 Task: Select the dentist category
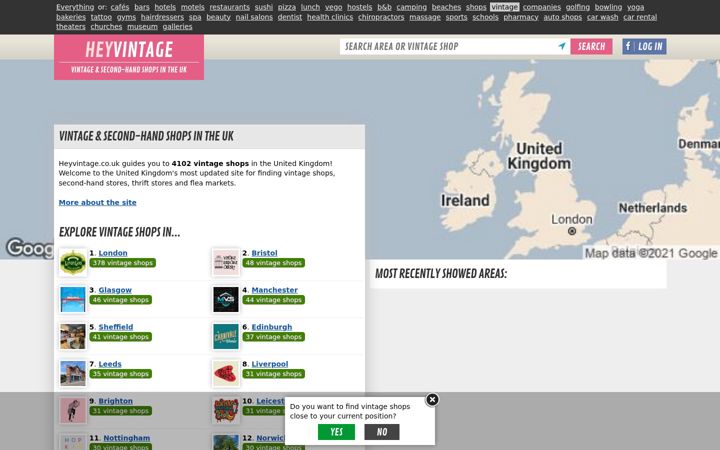click(290, 17)
